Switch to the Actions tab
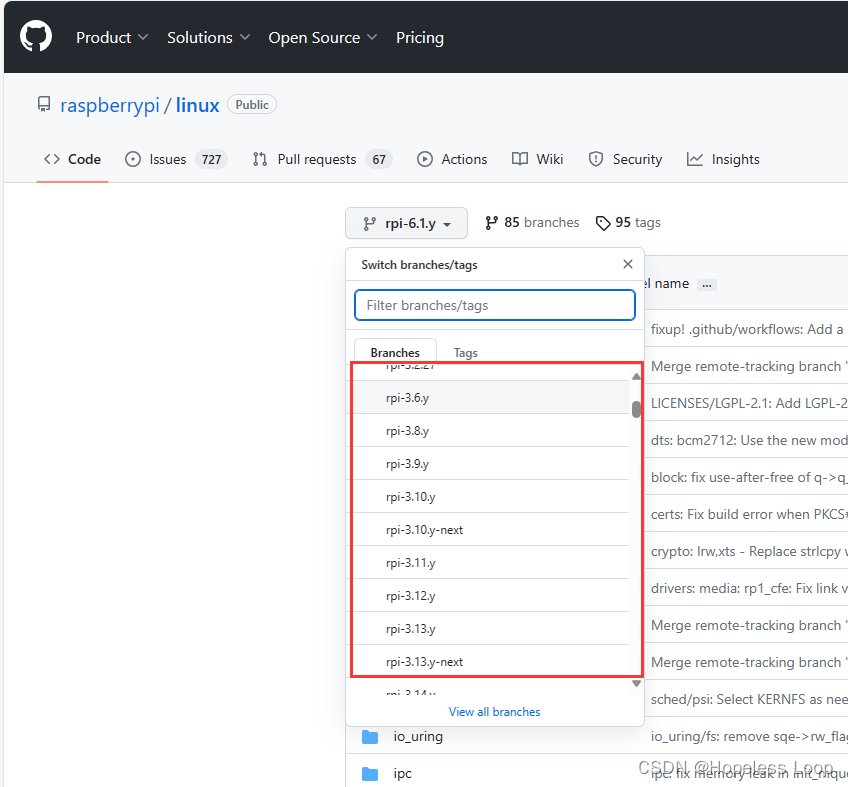848x787 pixels. coord(452,159)
